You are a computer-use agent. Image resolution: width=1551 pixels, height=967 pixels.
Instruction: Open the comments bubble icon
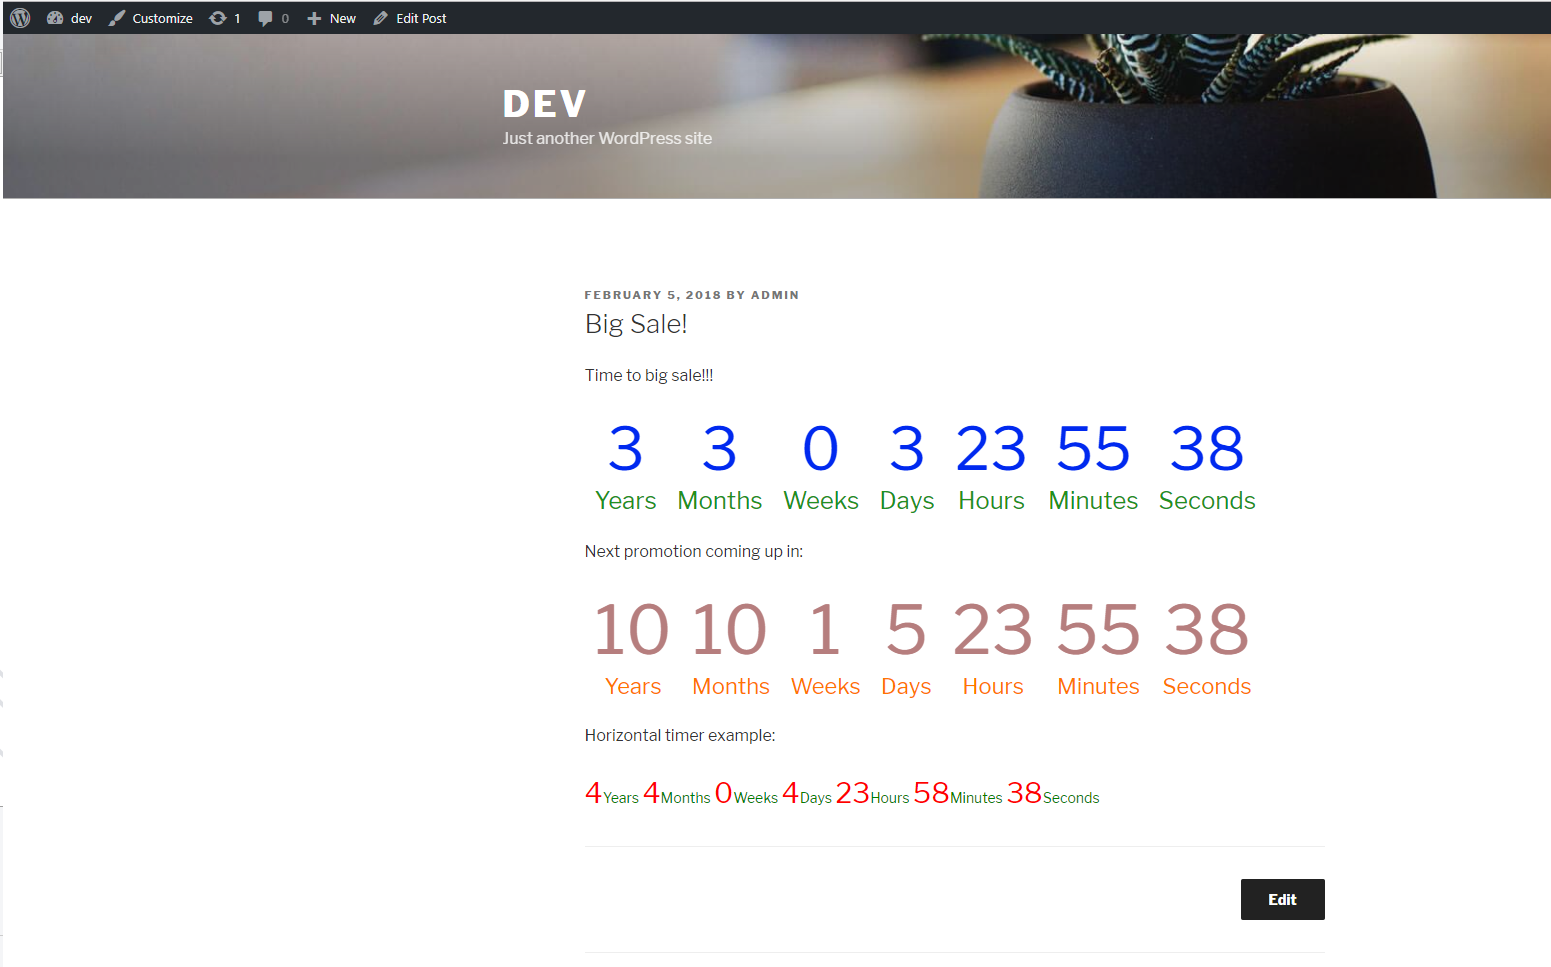click(265, 18)
